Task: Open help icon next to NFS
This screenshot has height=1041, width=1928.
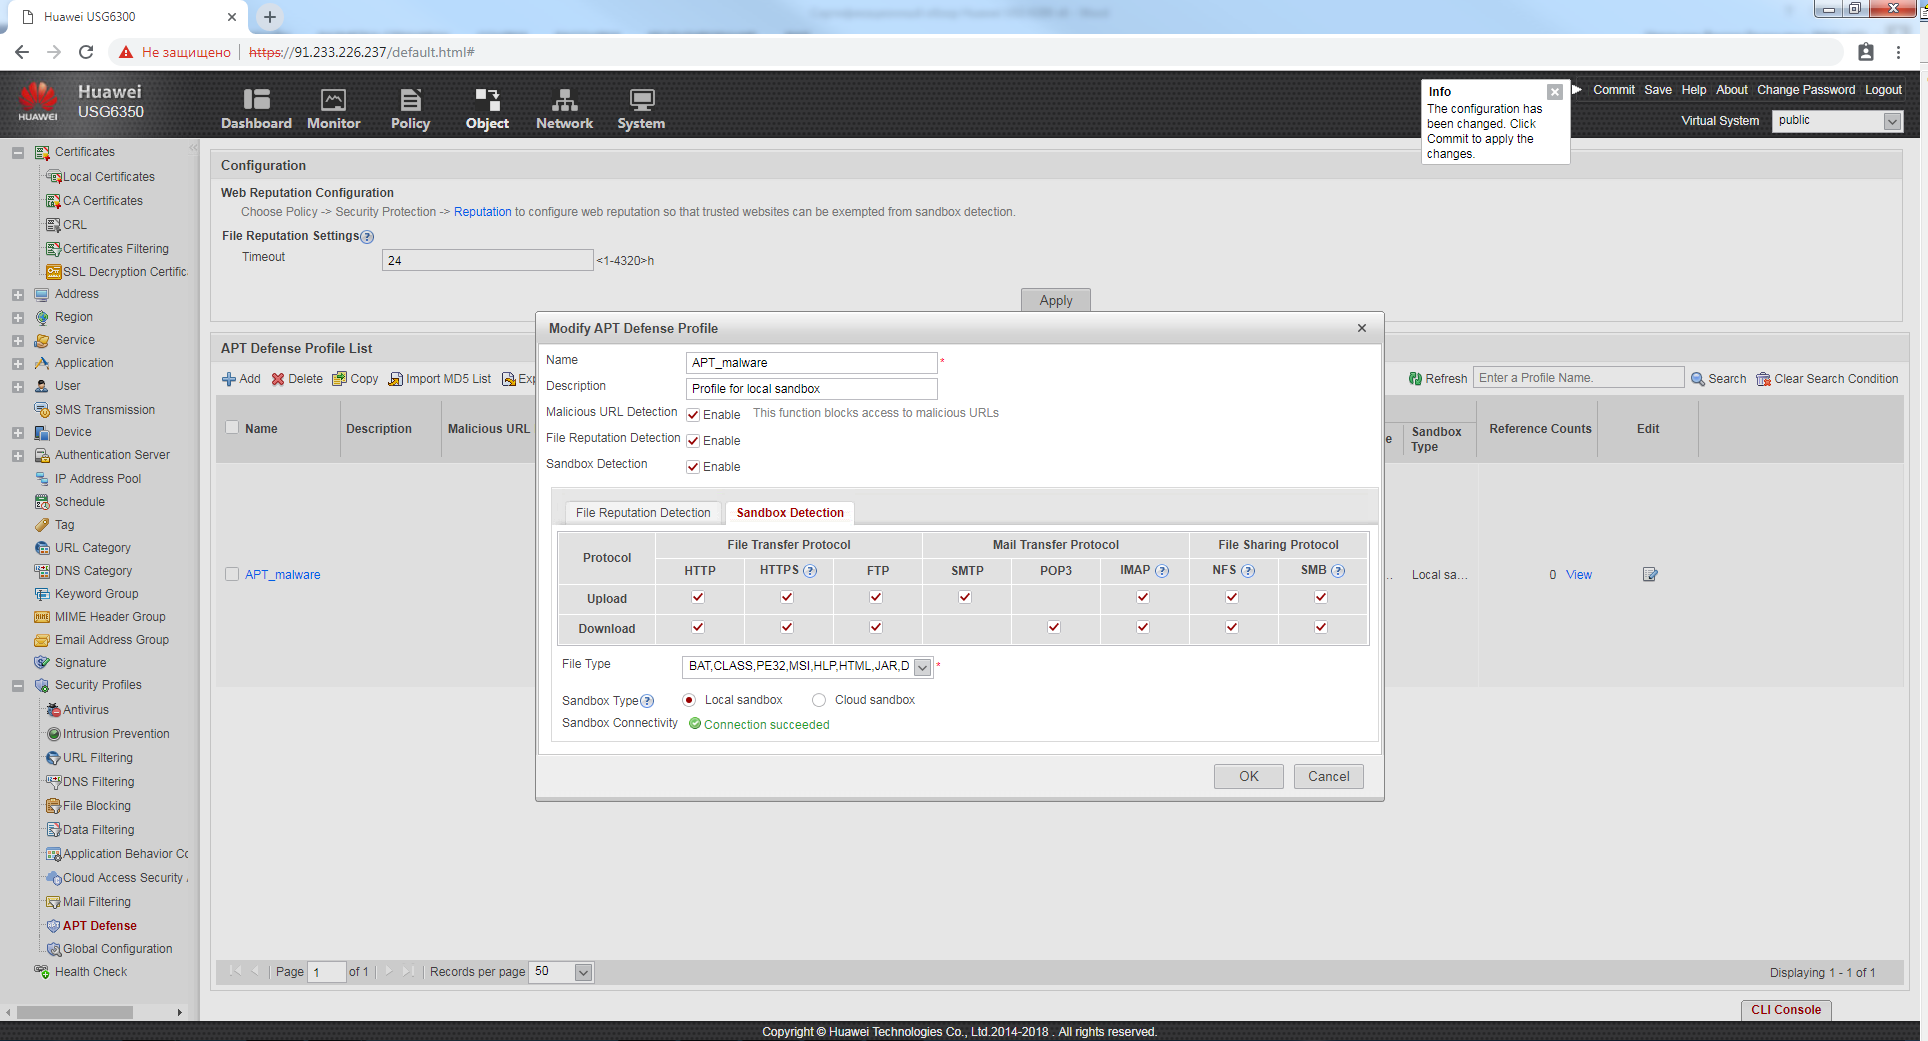Action: pyautogui.click(x=1248, y=571)
